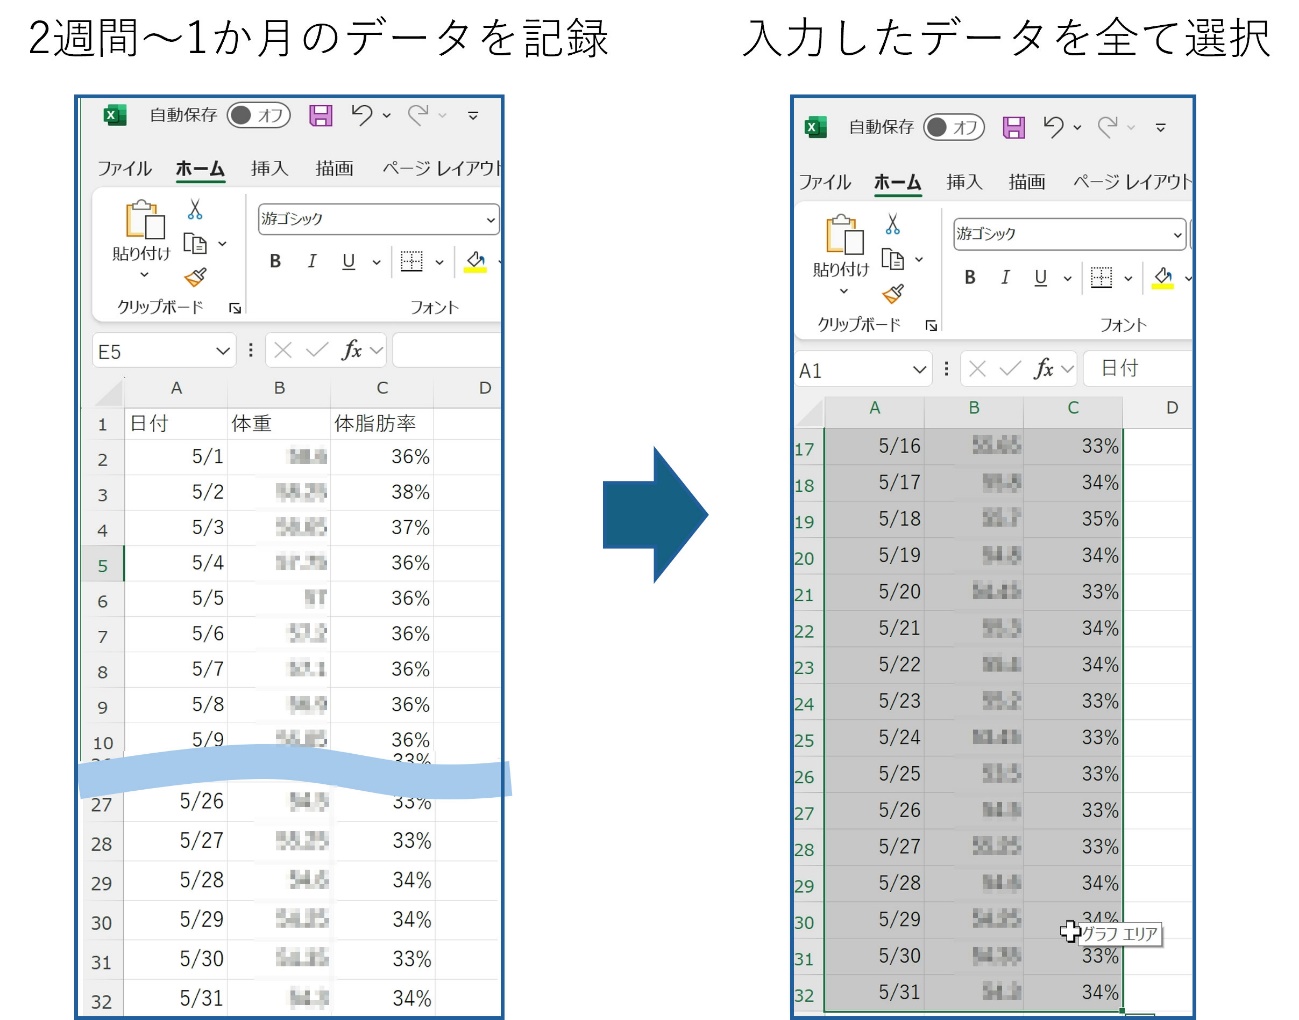Open Undo history dropdown in right window
The width and height of the screenshot is (1299, 1020).
point(1077,128)
